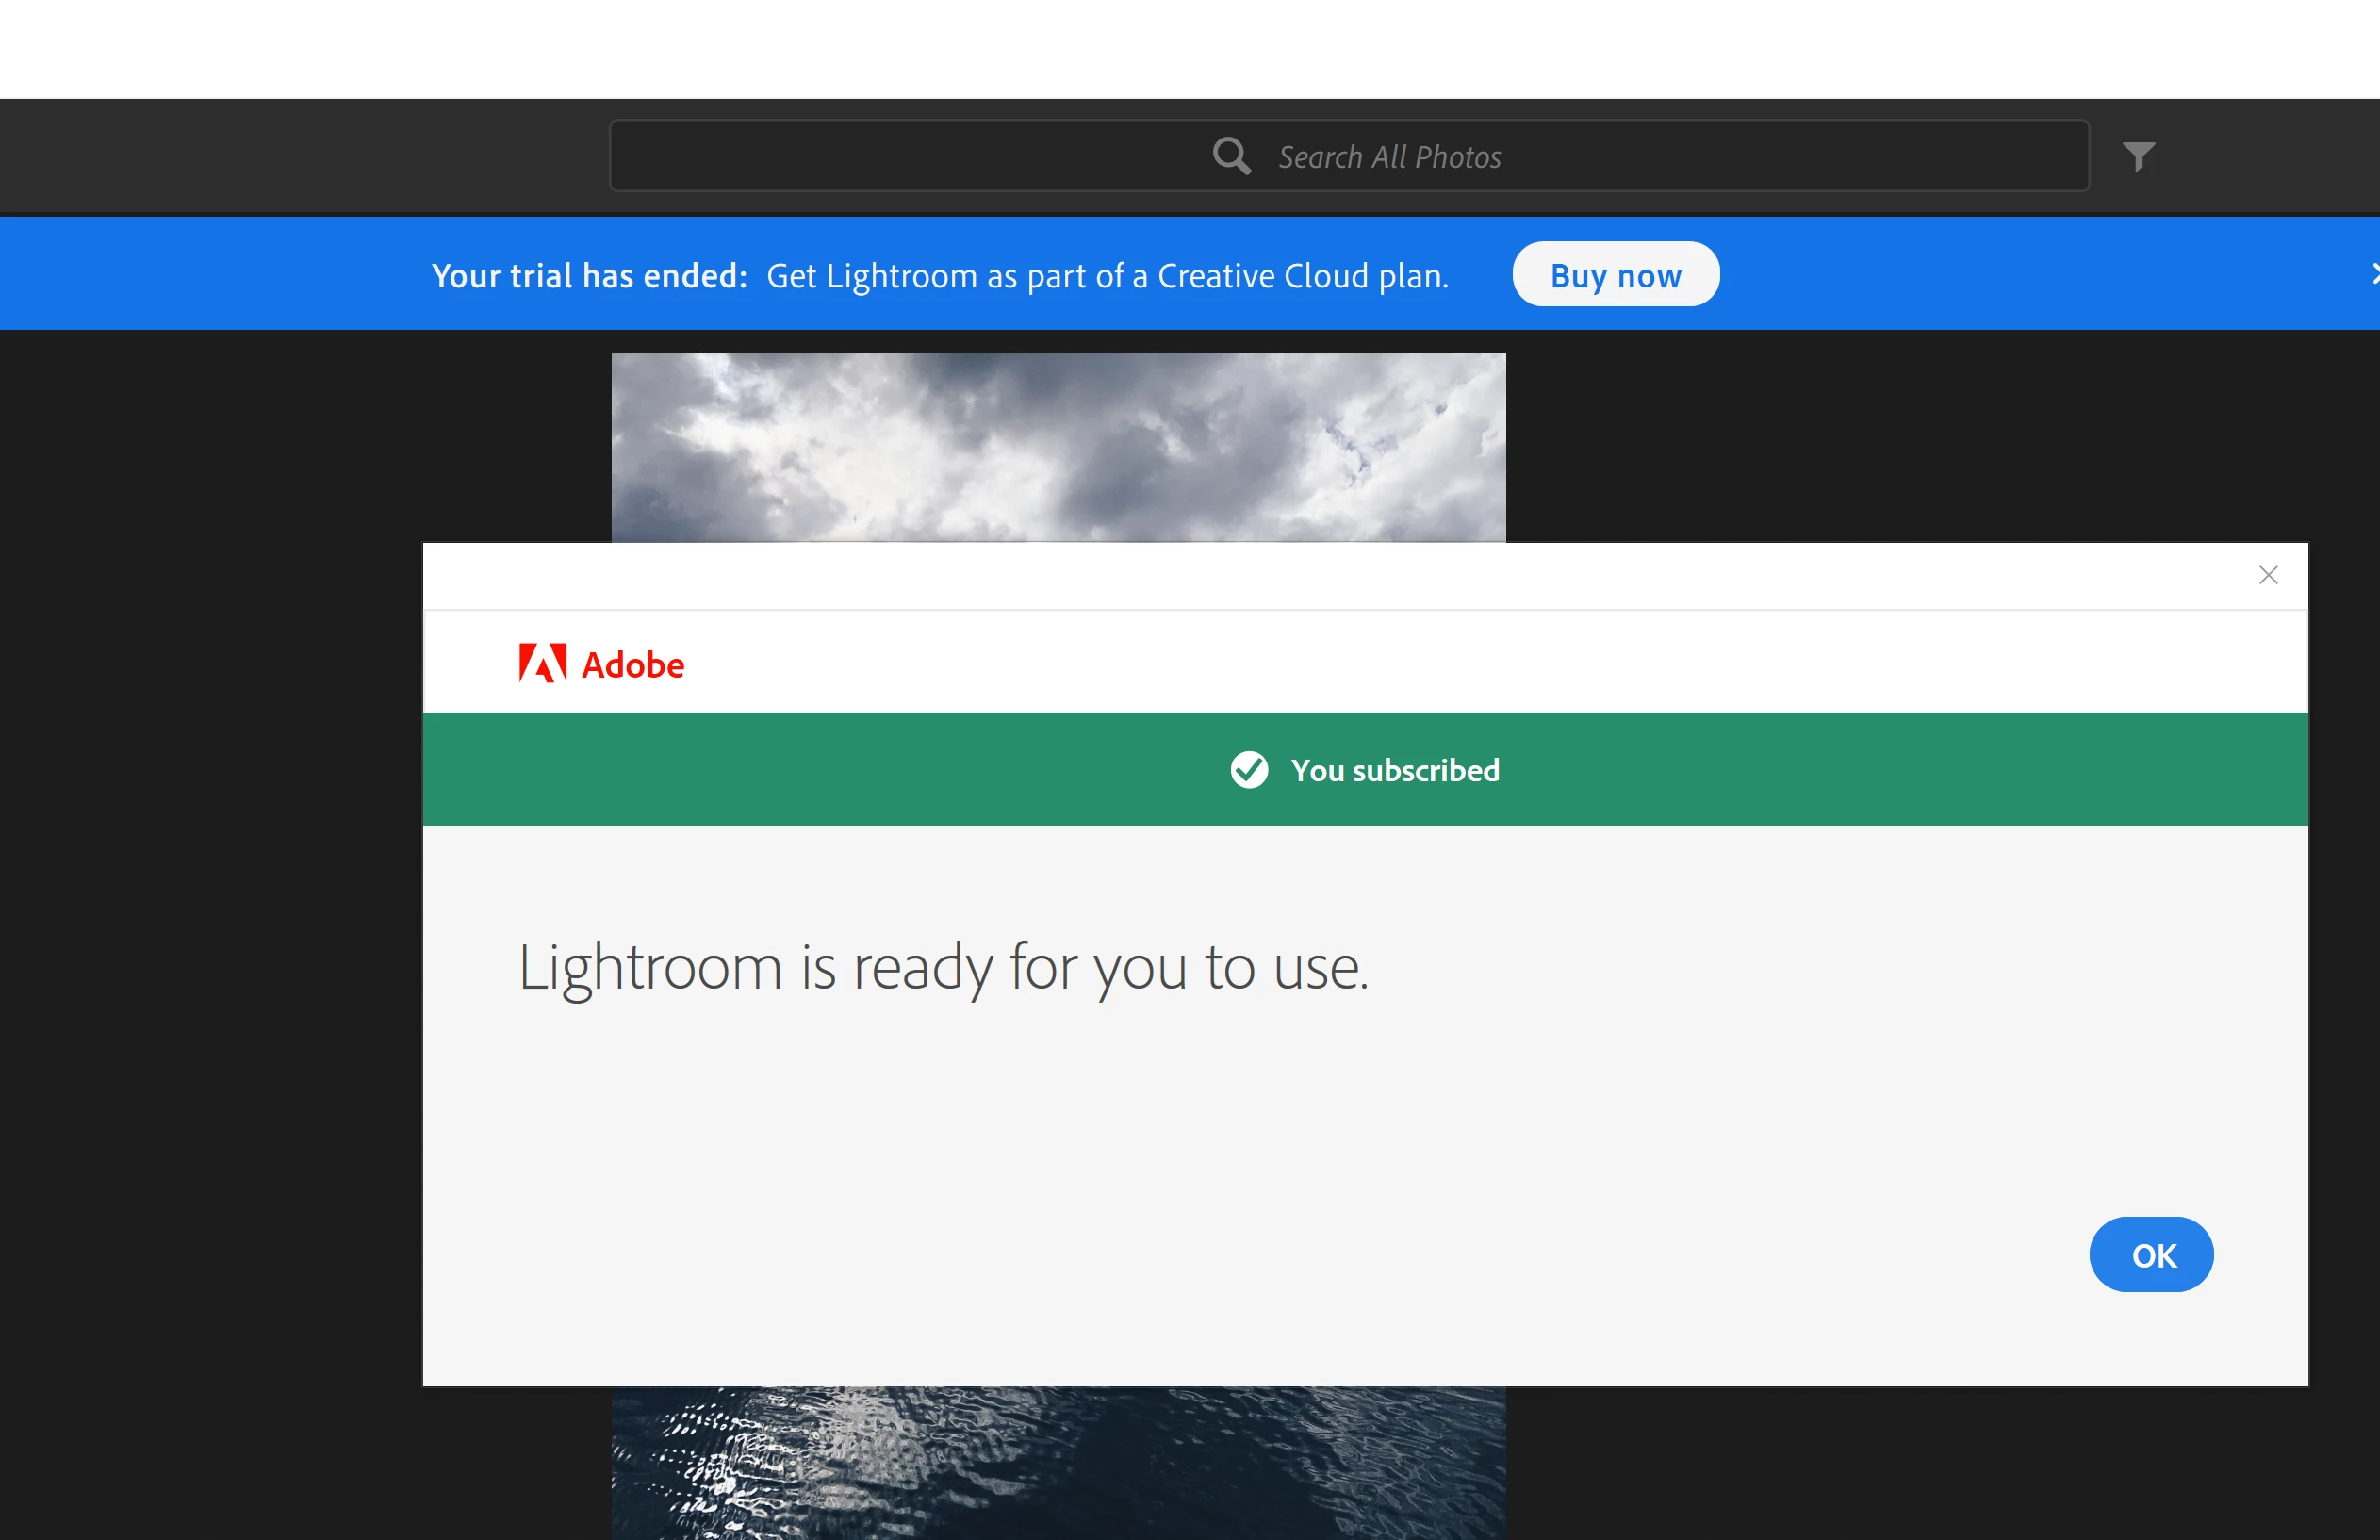Click the magnifying glass search icon
2380x1540 pixels.
(1231, 156)
